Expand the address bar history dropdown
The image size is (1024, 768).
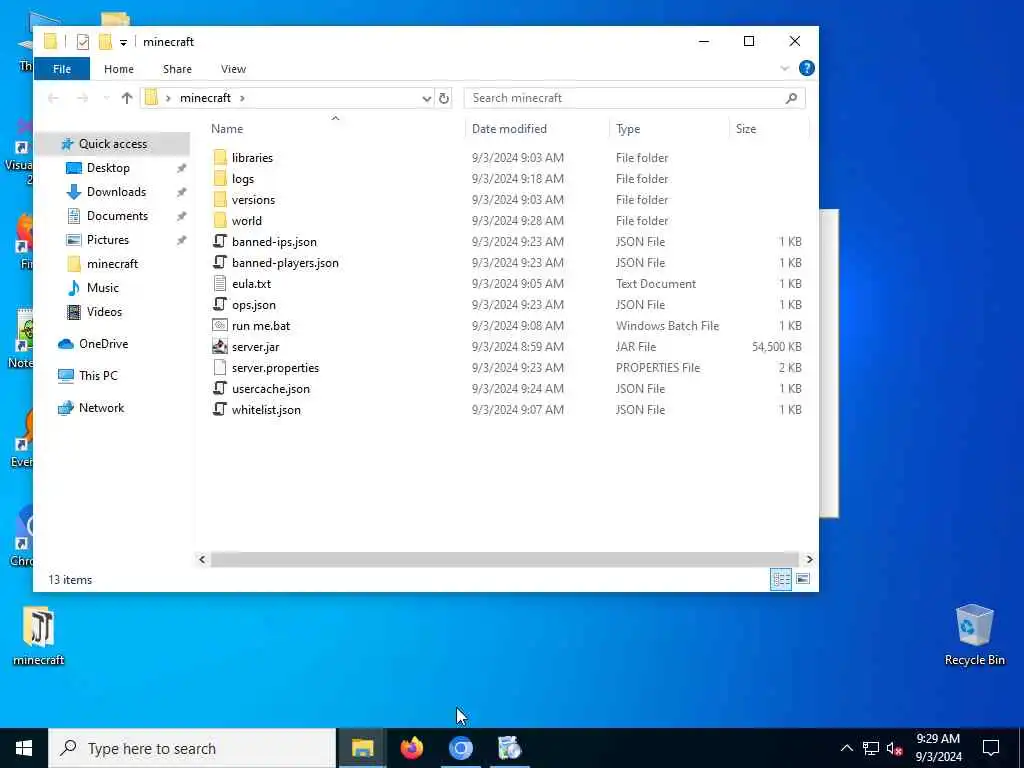[426, 98]
